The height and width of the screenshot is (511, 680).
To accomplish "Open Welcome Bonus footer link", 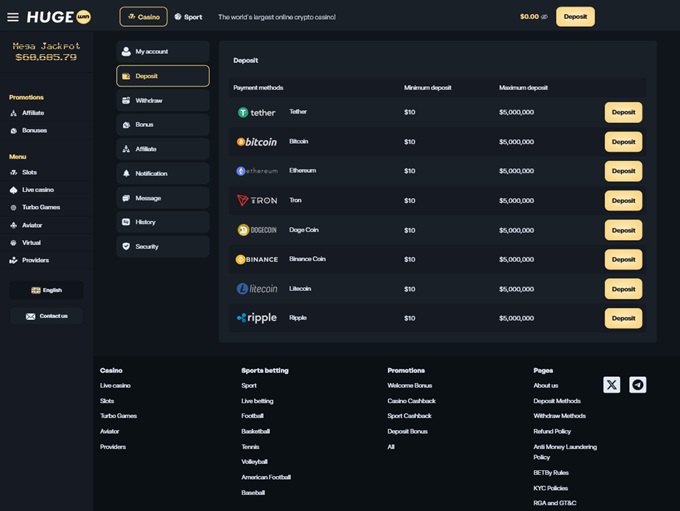I will pyautogui.click(x=409, y=385).
